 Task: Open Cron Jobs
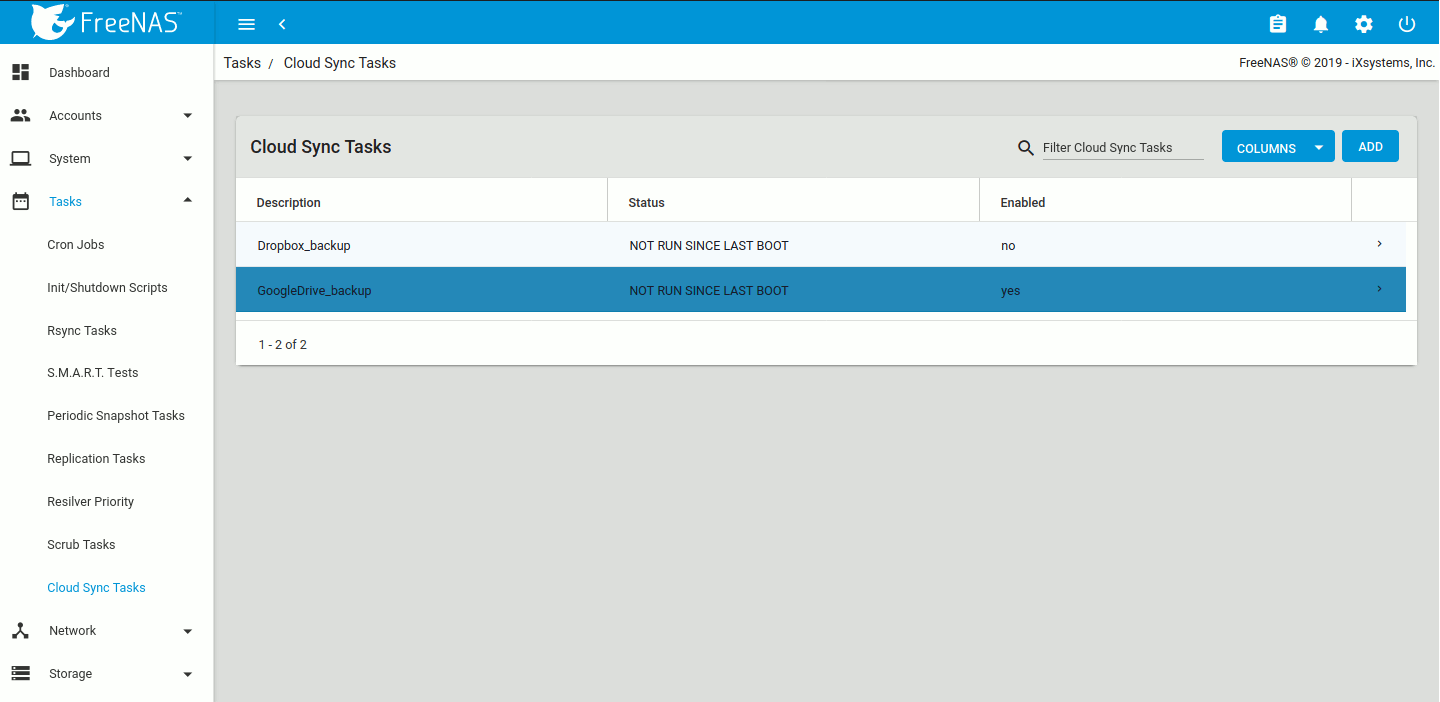click(x=76, y=244)
